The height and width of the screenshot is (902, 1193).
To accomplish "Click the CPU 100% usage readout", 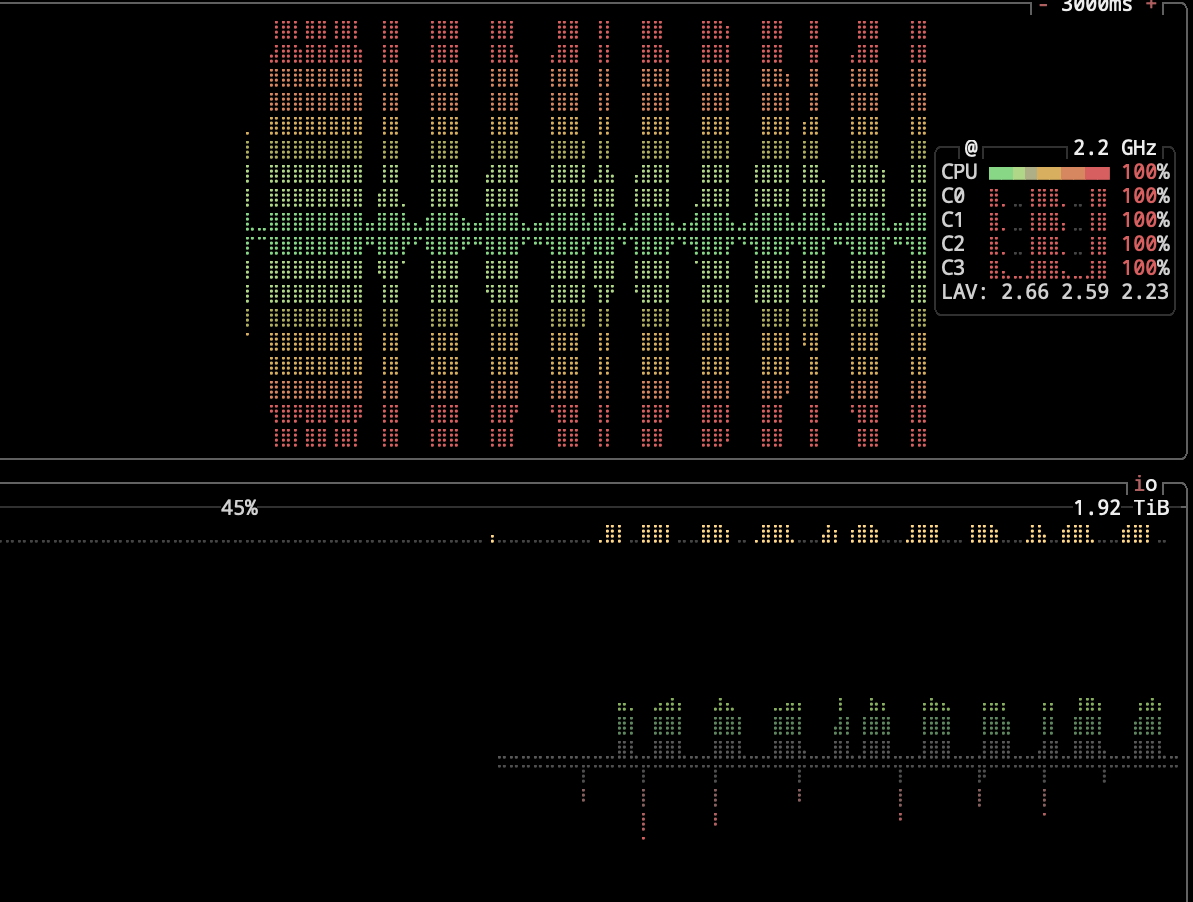I will [x=1146, y=172].
